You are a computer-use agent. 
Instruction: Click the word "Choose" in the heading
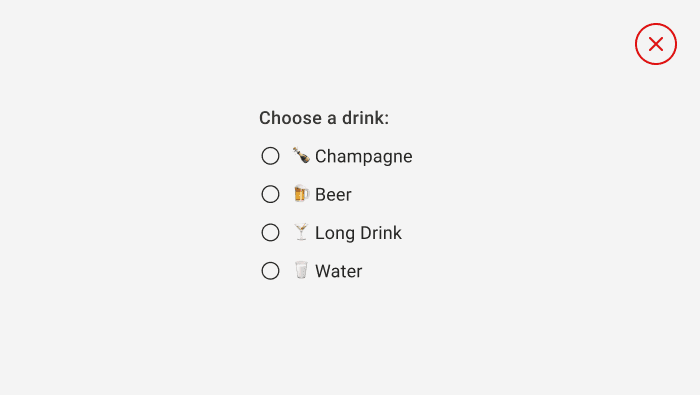291,118
